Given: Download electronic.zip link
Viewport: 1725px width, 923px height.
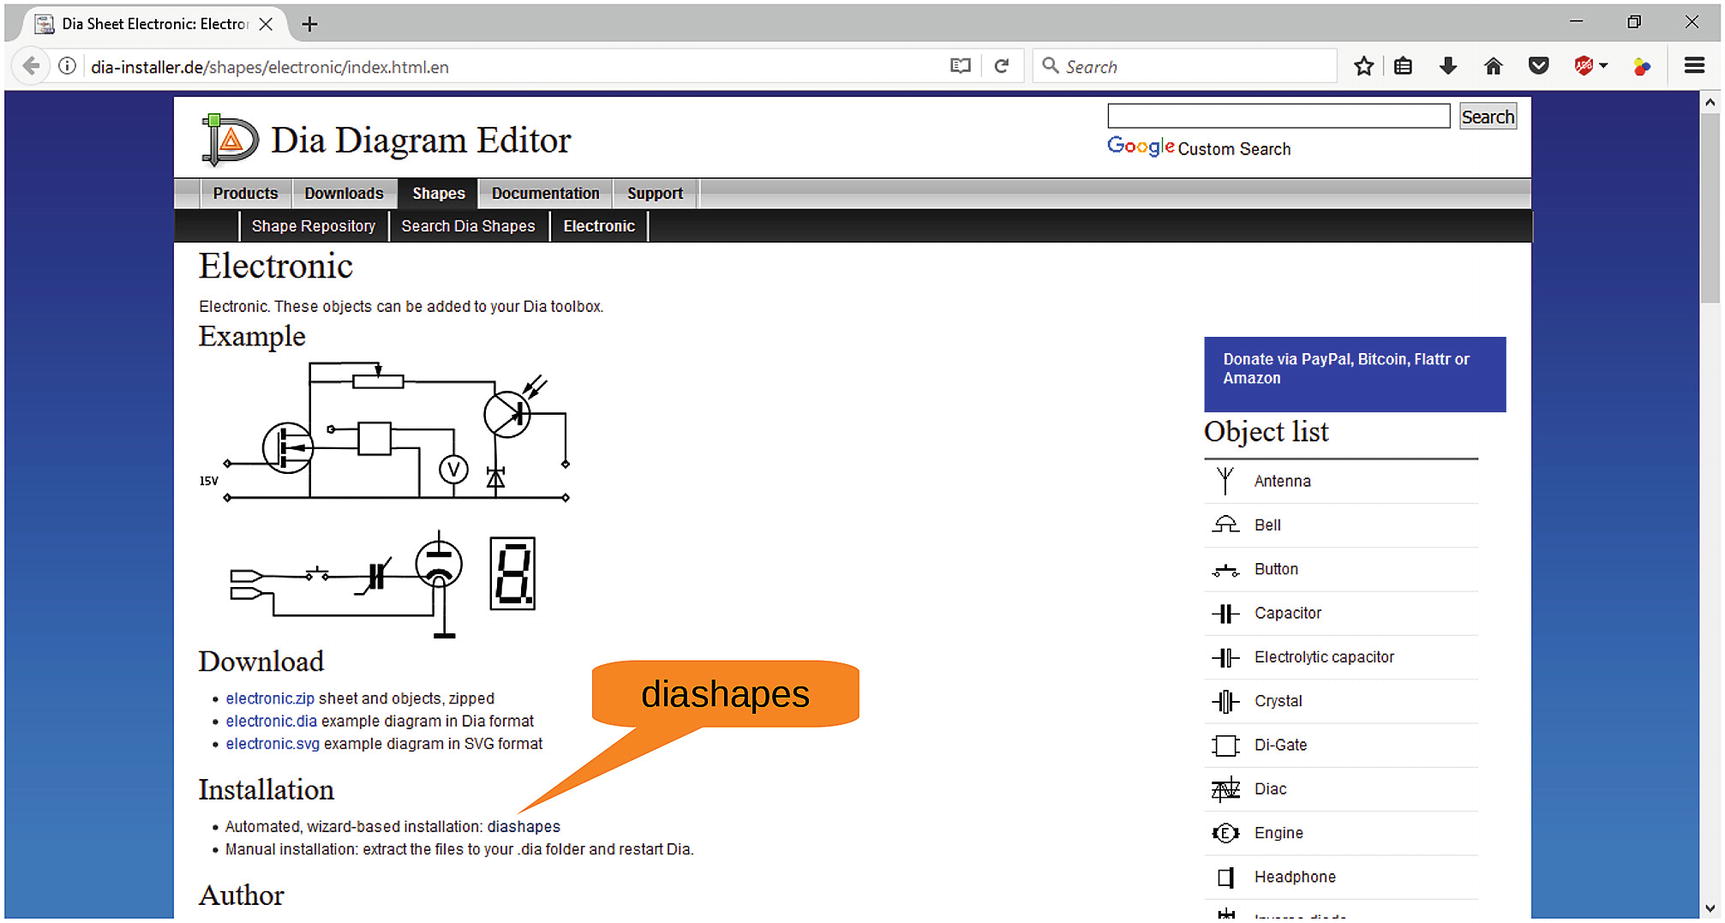Looking at the screenshot, I should pyautogui.click(x=270, y=698).
